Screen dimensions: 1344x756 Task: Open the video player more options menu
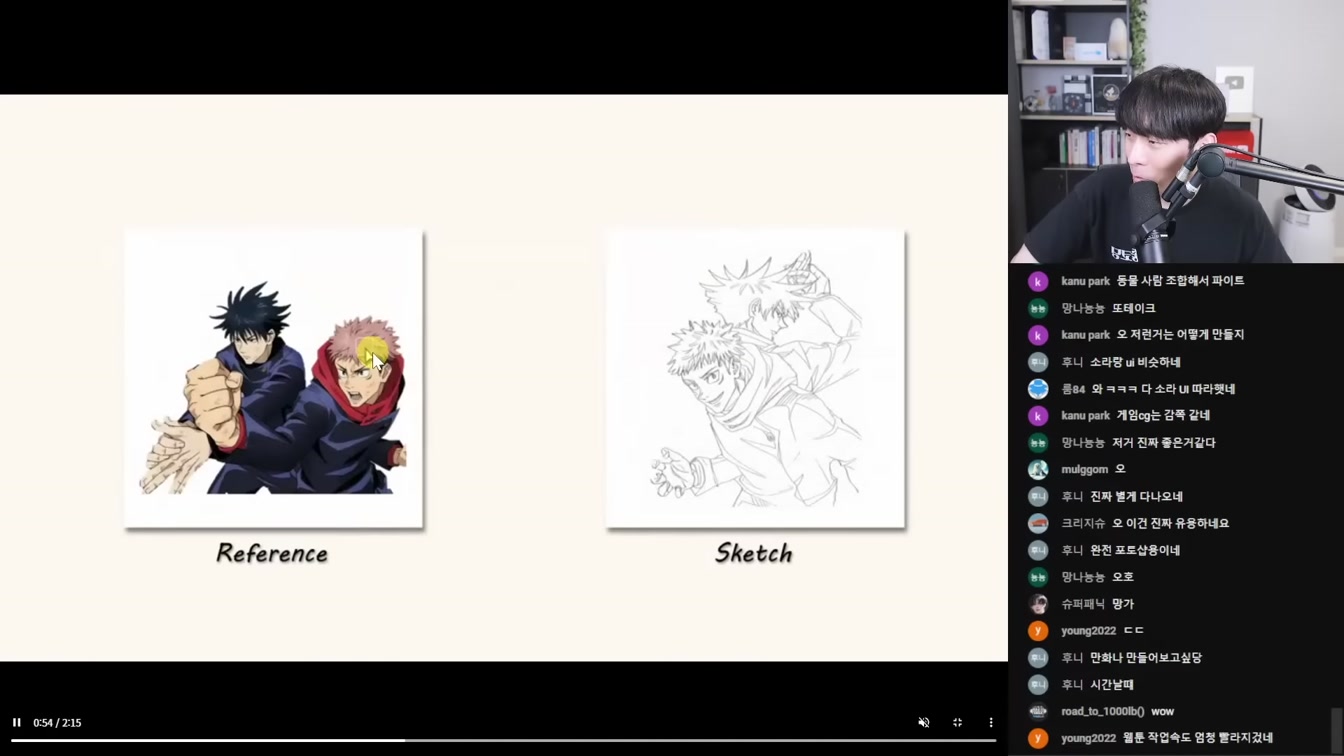[x=991, y=722]
